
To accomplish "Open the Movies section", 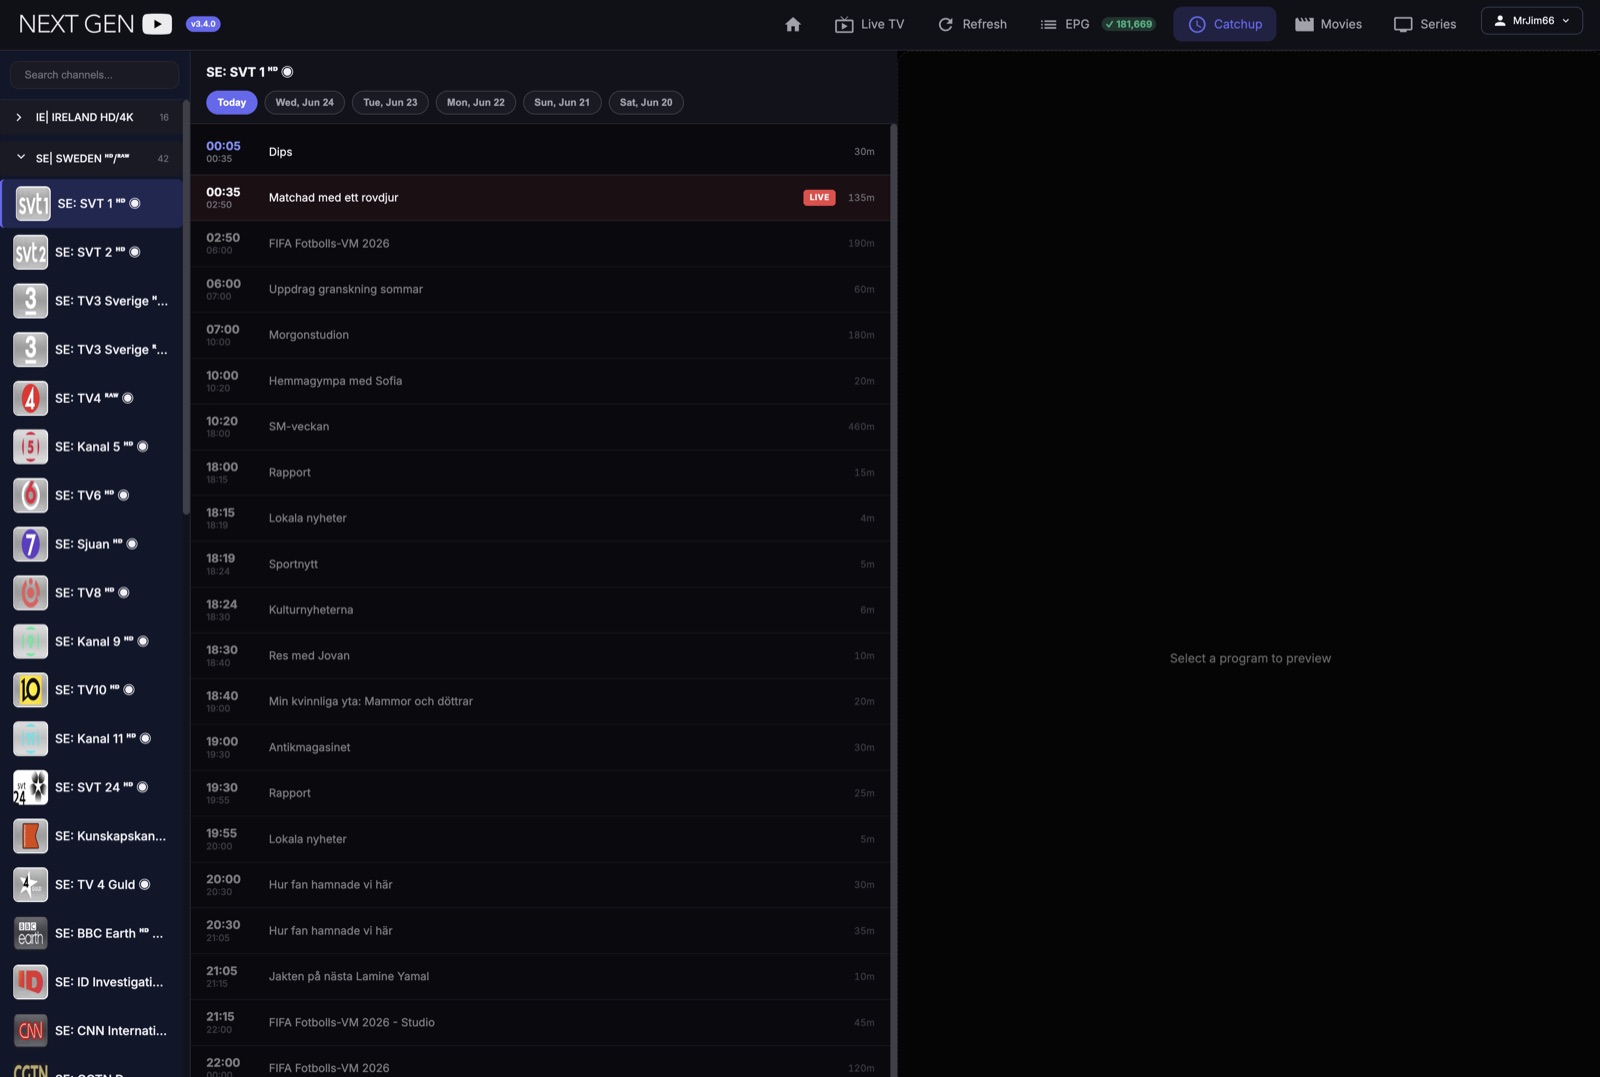I will point(1328,24).
